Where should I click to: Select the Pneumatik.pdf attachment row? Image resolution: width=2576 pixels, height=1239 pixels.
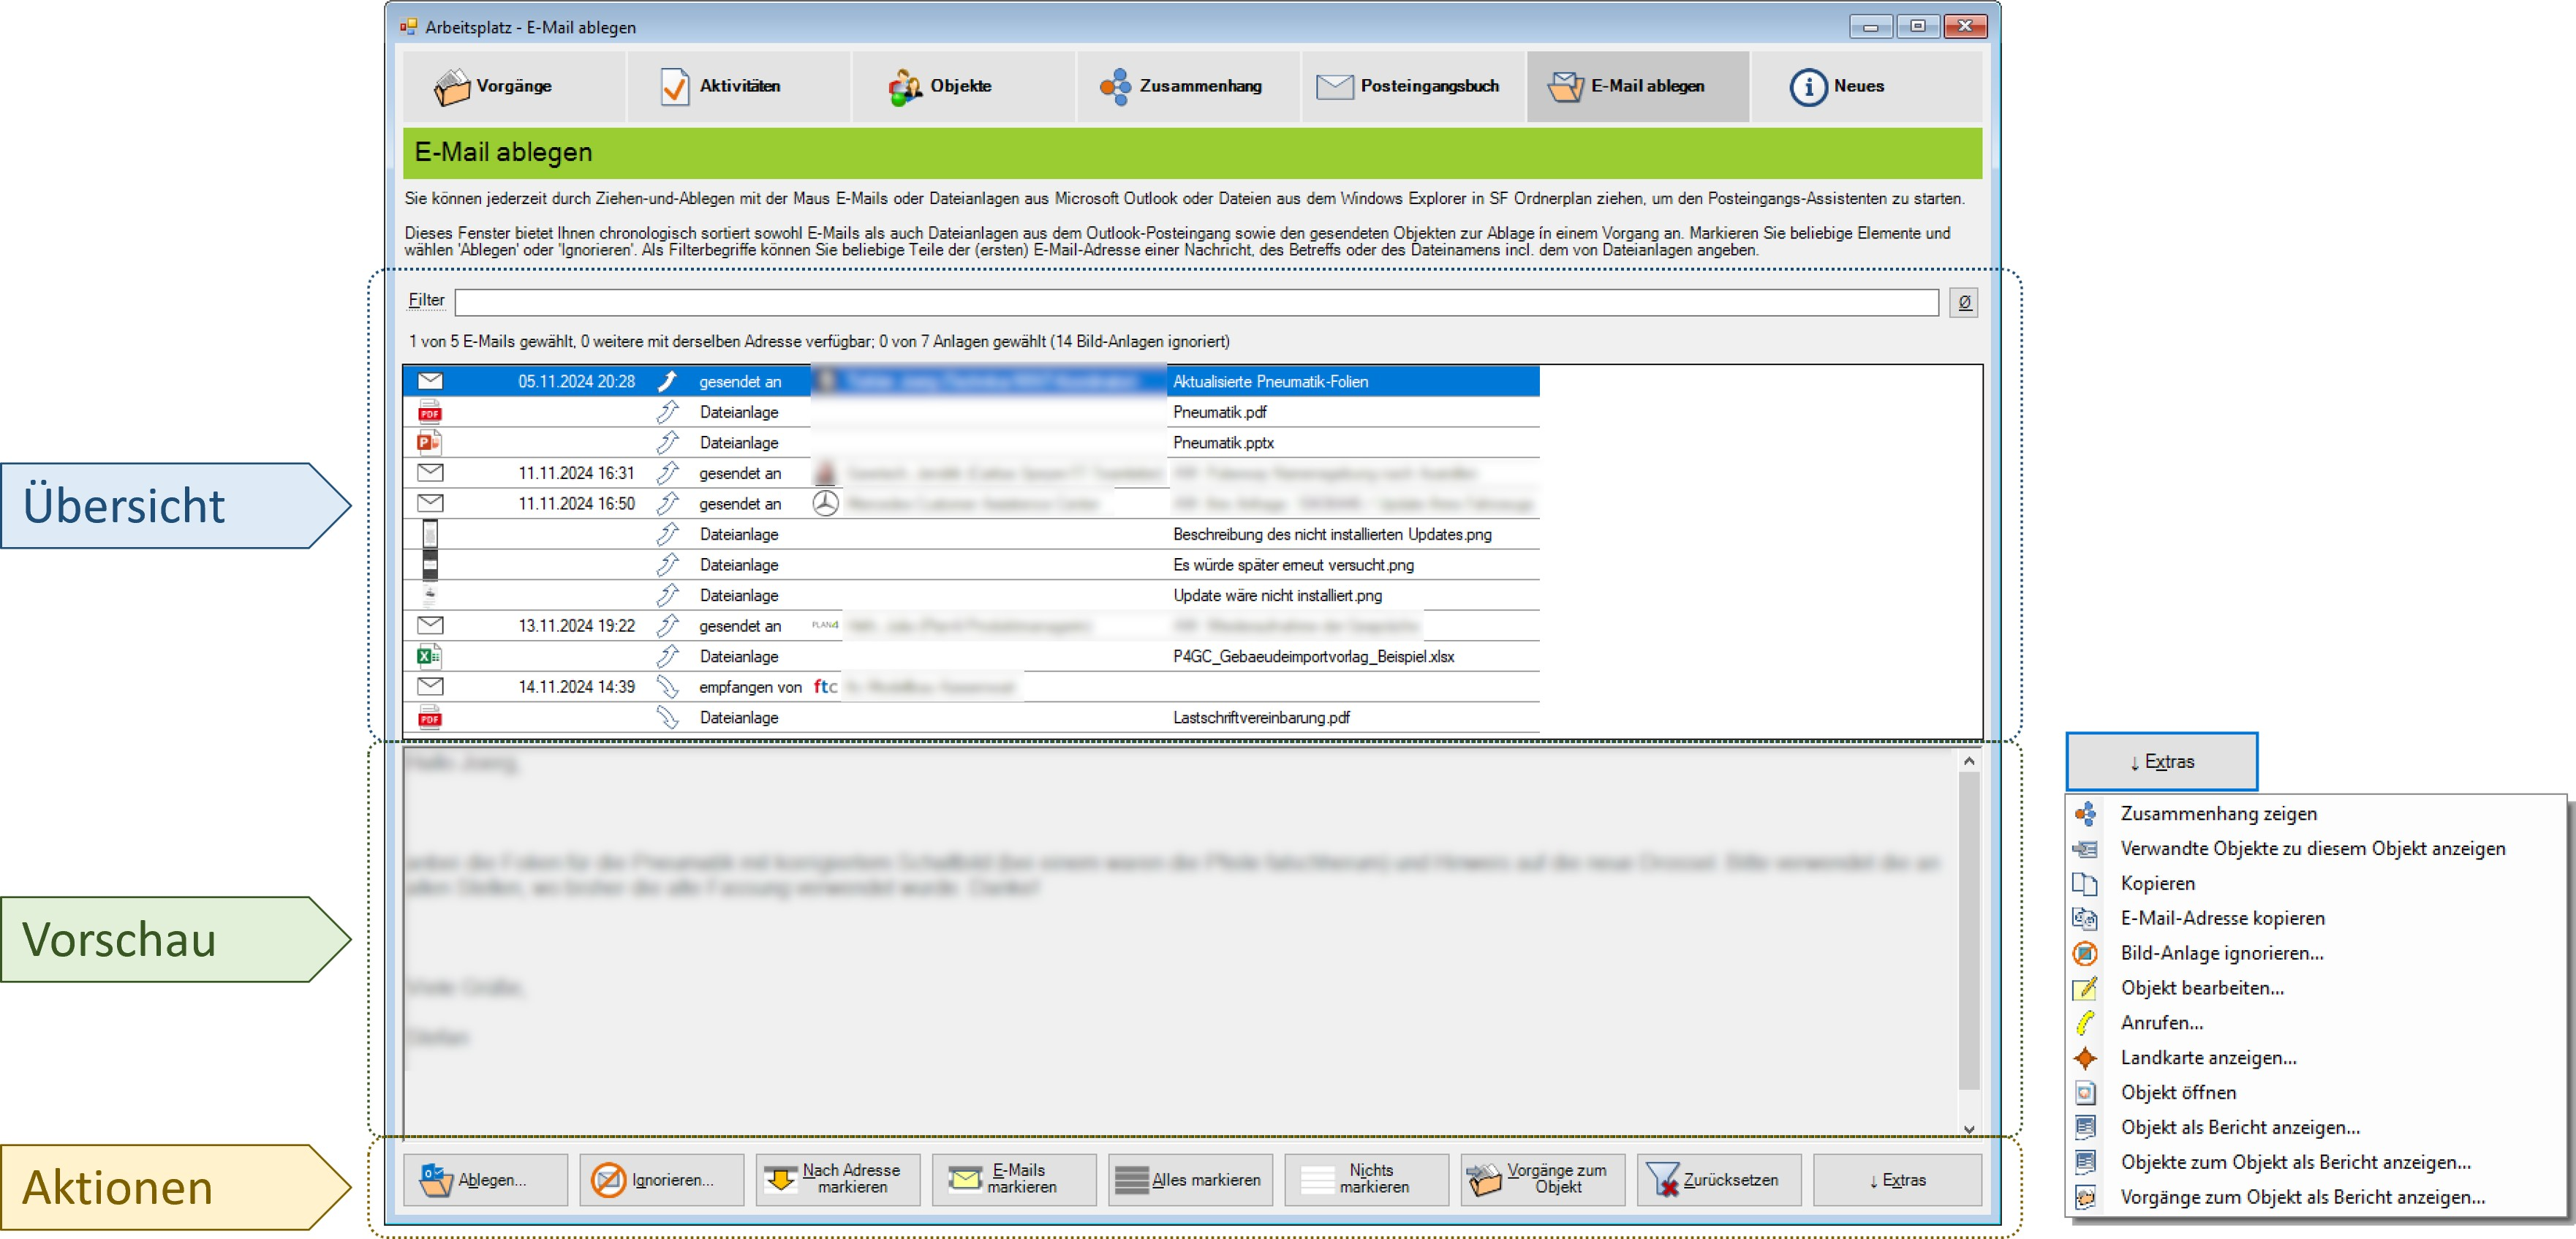(970, 412)
